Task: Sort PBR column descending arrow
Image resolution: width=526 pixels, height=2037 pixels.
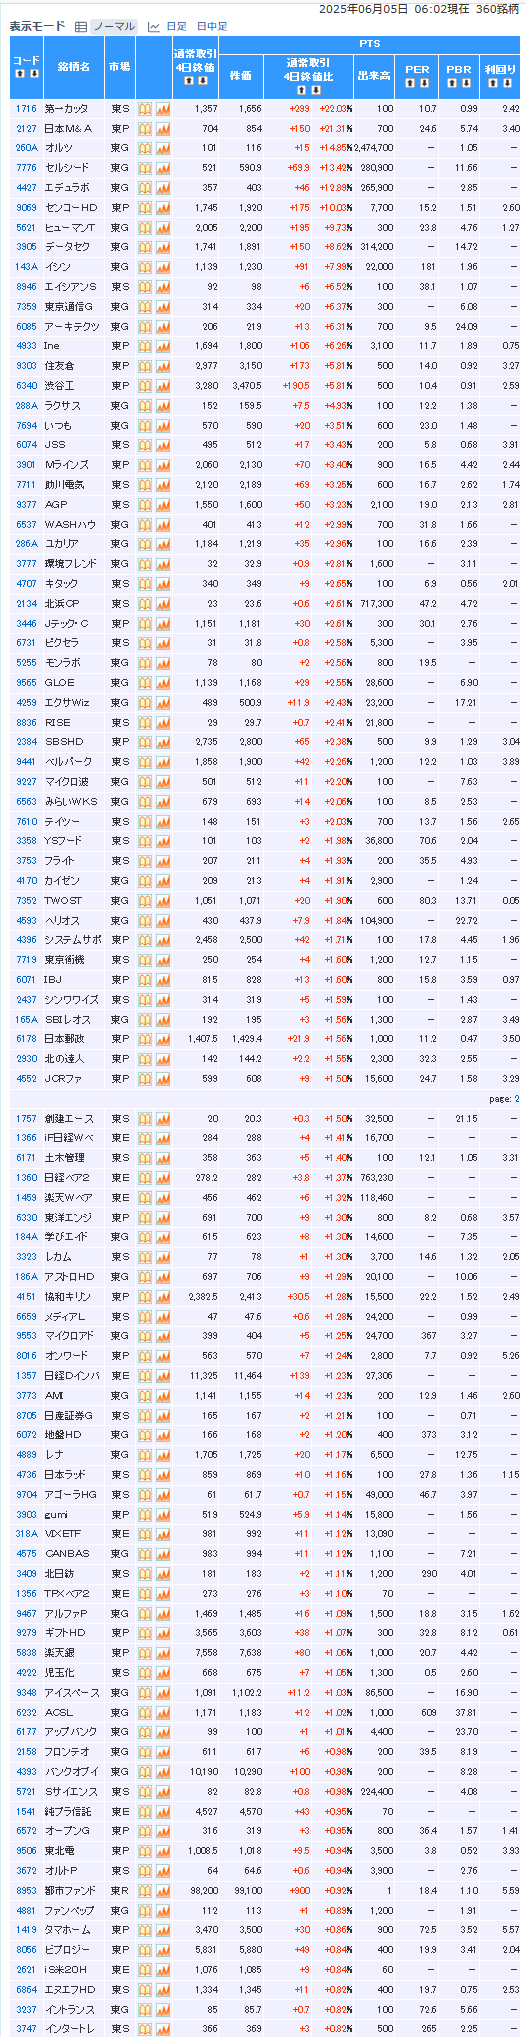Action: pyautogui.click(x=464, y=83)
